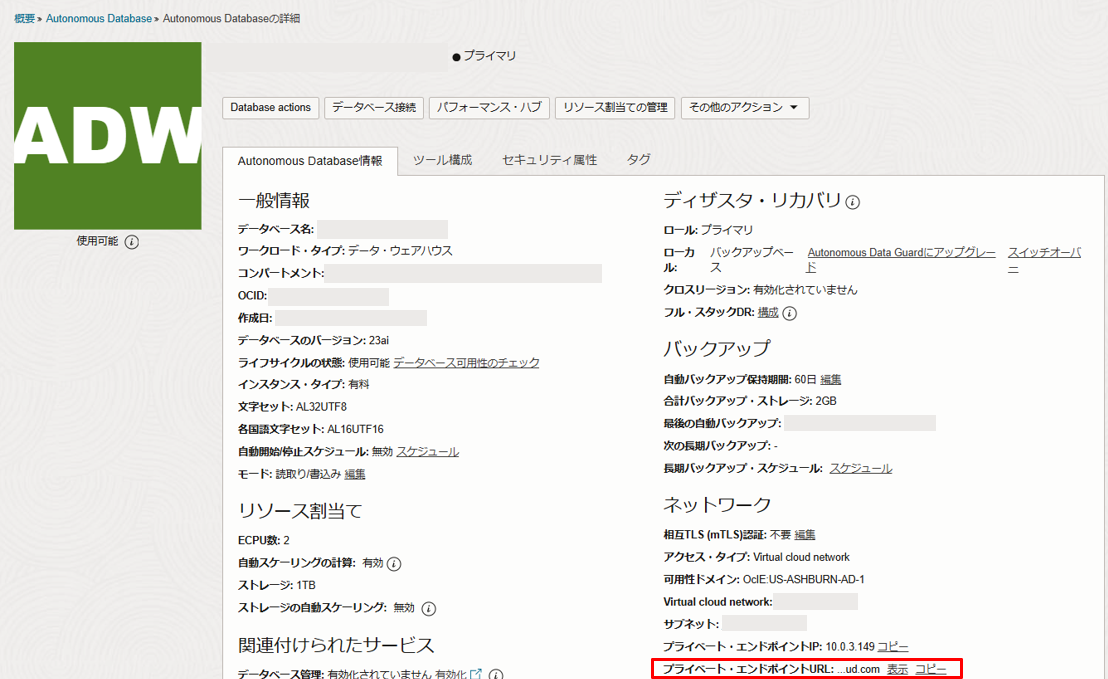This screenshot has height=679, width=1108.
Task: Go to Autonomous Database breadcrumb link
Action: (x=99, y=18)
